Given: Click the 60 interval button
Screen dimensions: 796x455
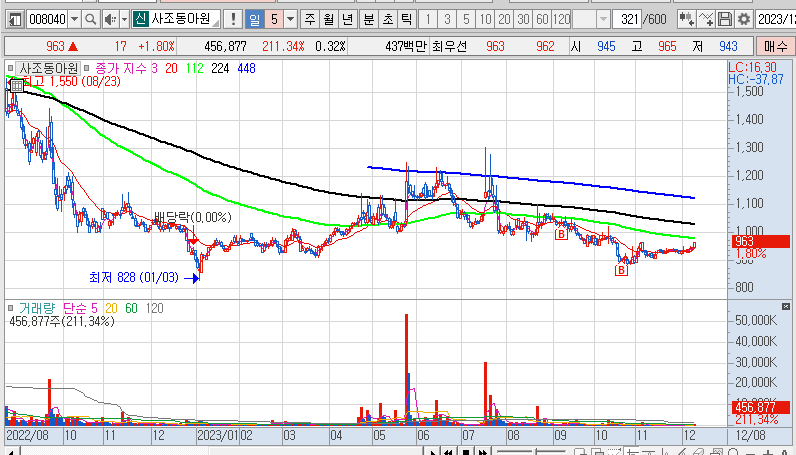Looking at the screenshot, I should tap(542, 20).
